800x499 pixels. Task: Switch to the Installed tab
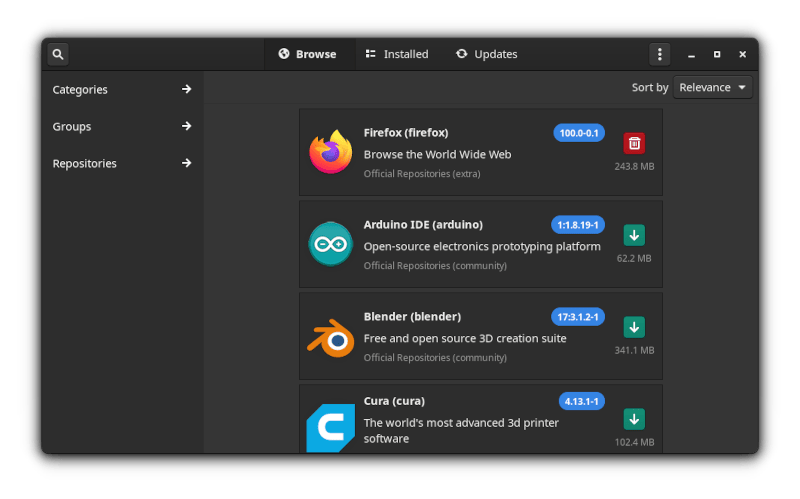397,54
